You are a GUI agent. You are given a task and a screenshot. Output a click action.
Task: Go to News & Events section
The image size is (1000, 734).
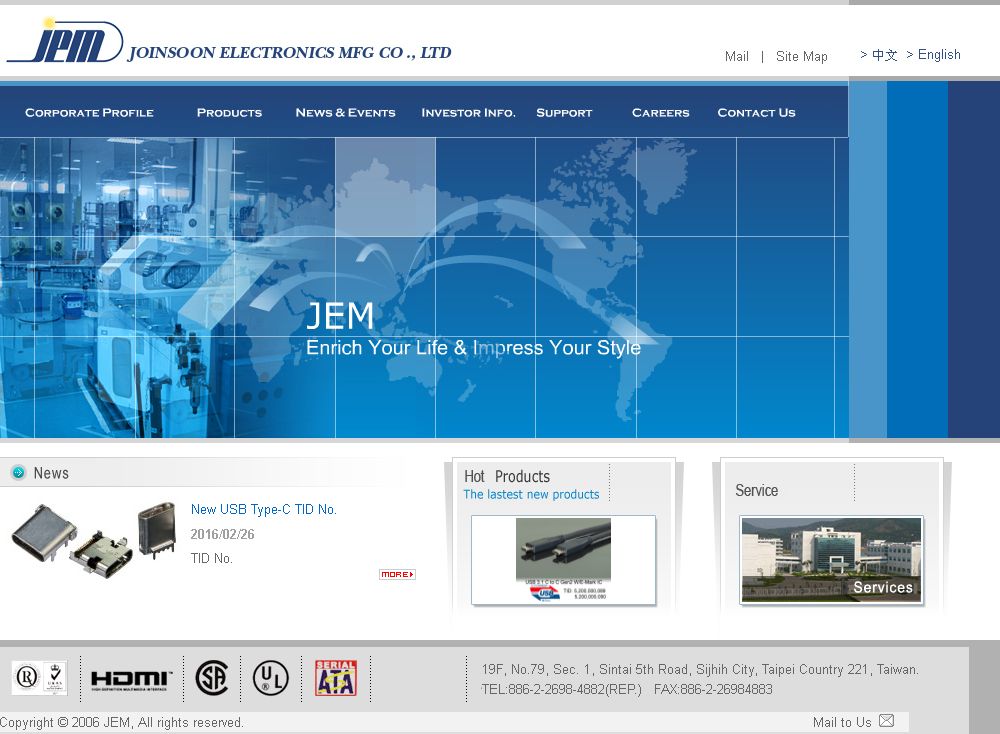[345, 113]
